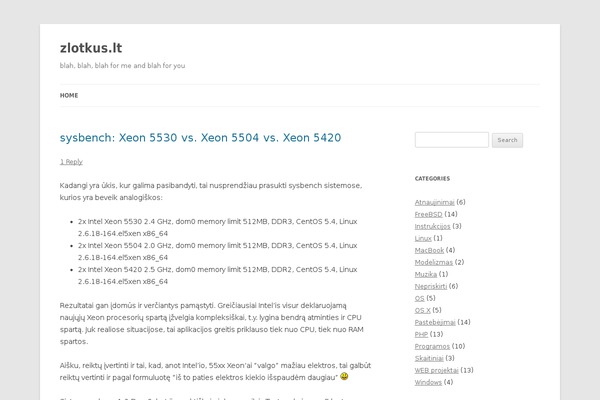600x400 pixels.
Task: Open the 1 Reply comments link
Action: point(71,162)
